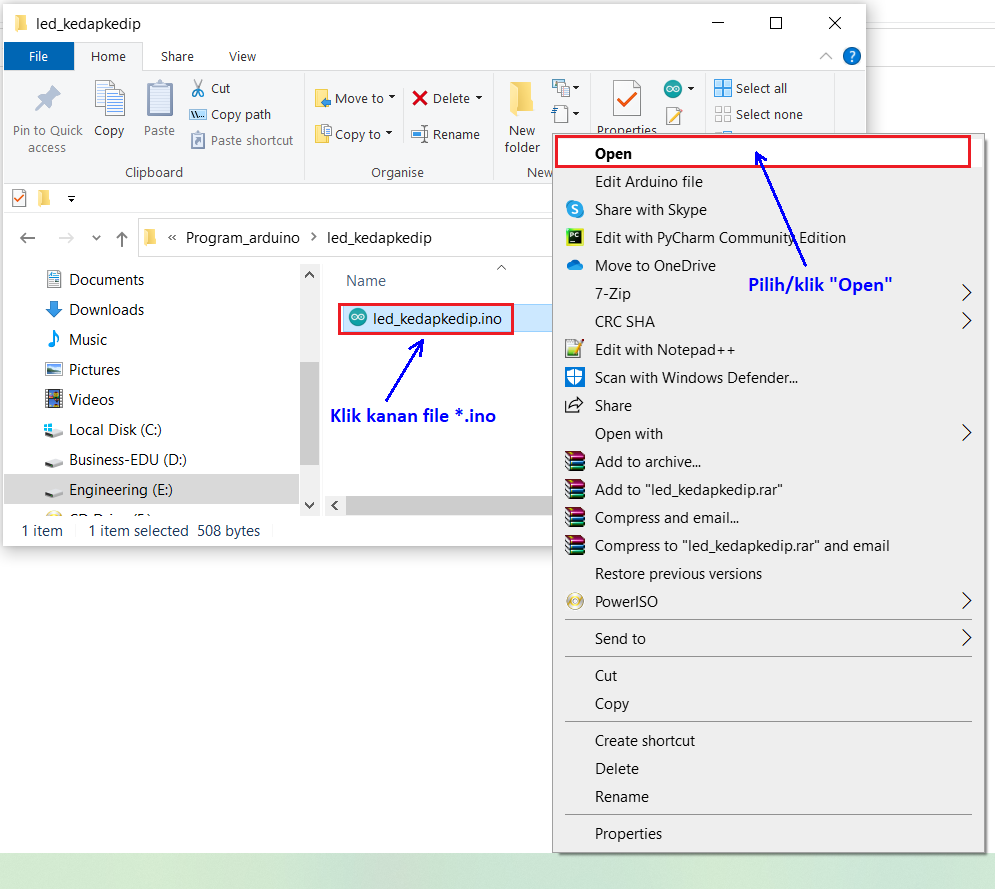
Task: Click the Cut scissors icon in ribbon
Action: (x=198, y=88)
